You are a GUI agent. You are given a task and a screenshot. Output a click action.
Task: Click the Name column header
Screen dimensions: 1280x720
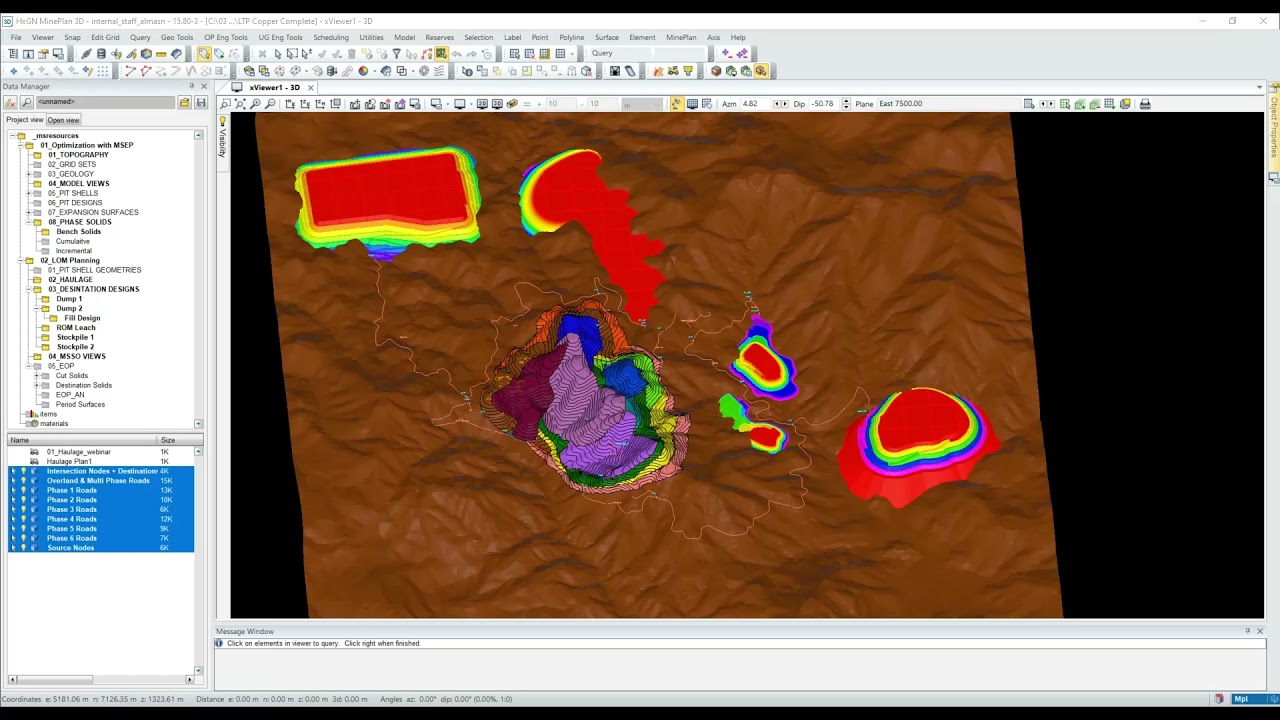[82, 440]
